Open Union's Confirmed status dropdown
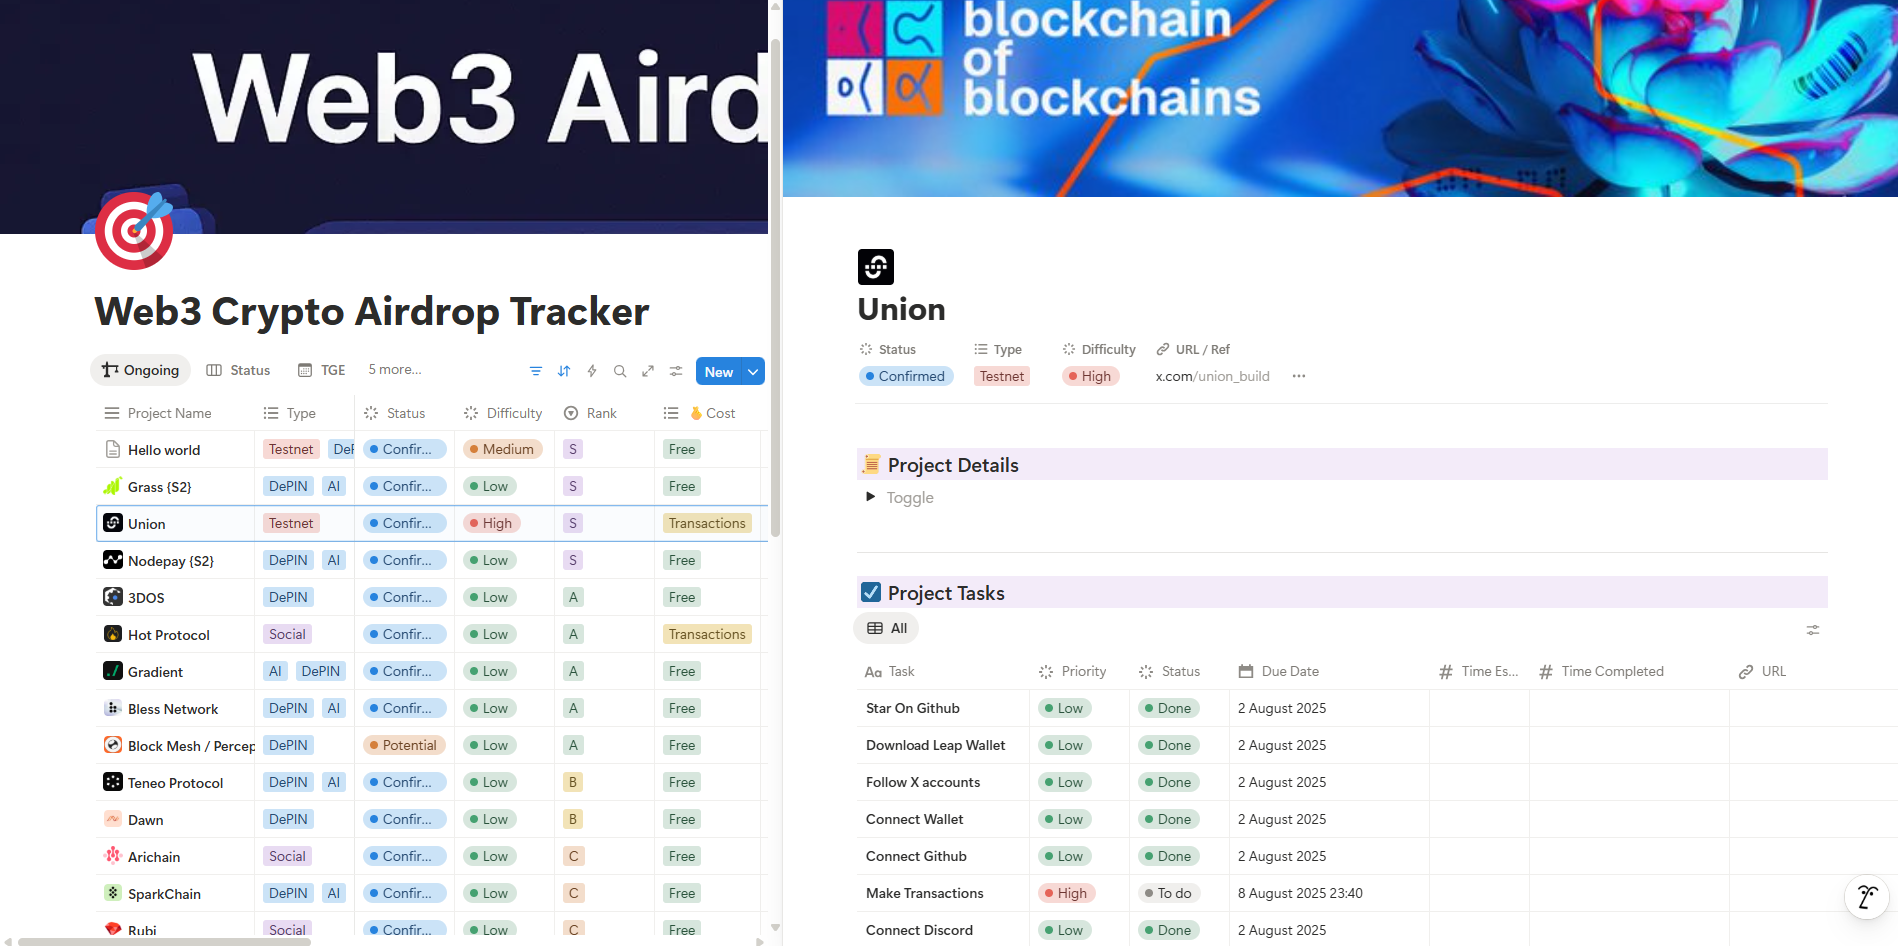This screenshot has height=946, width=1898. [906, 376]
